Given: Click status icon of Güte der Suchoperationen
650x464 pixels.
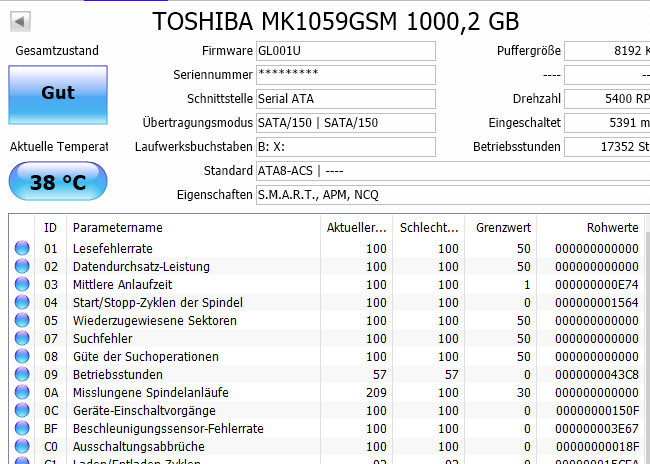Looking at the screenshot, I should (x=22, y=357).
